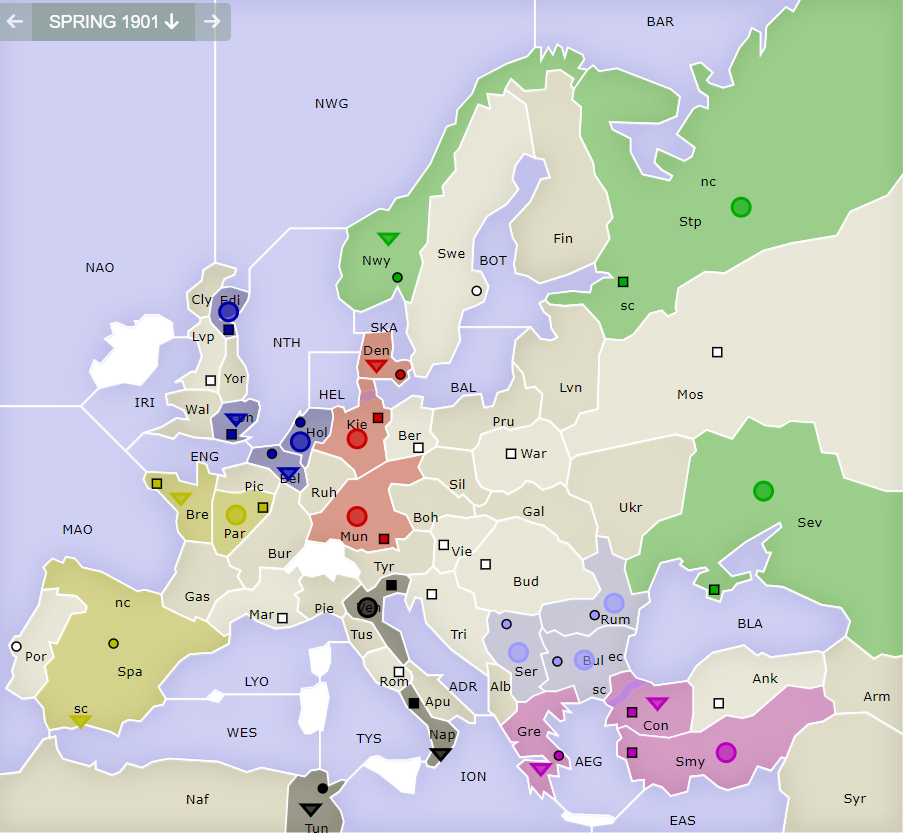
Task: Click the NAO North Atlantic label
Action: click(x=100, y=268)
